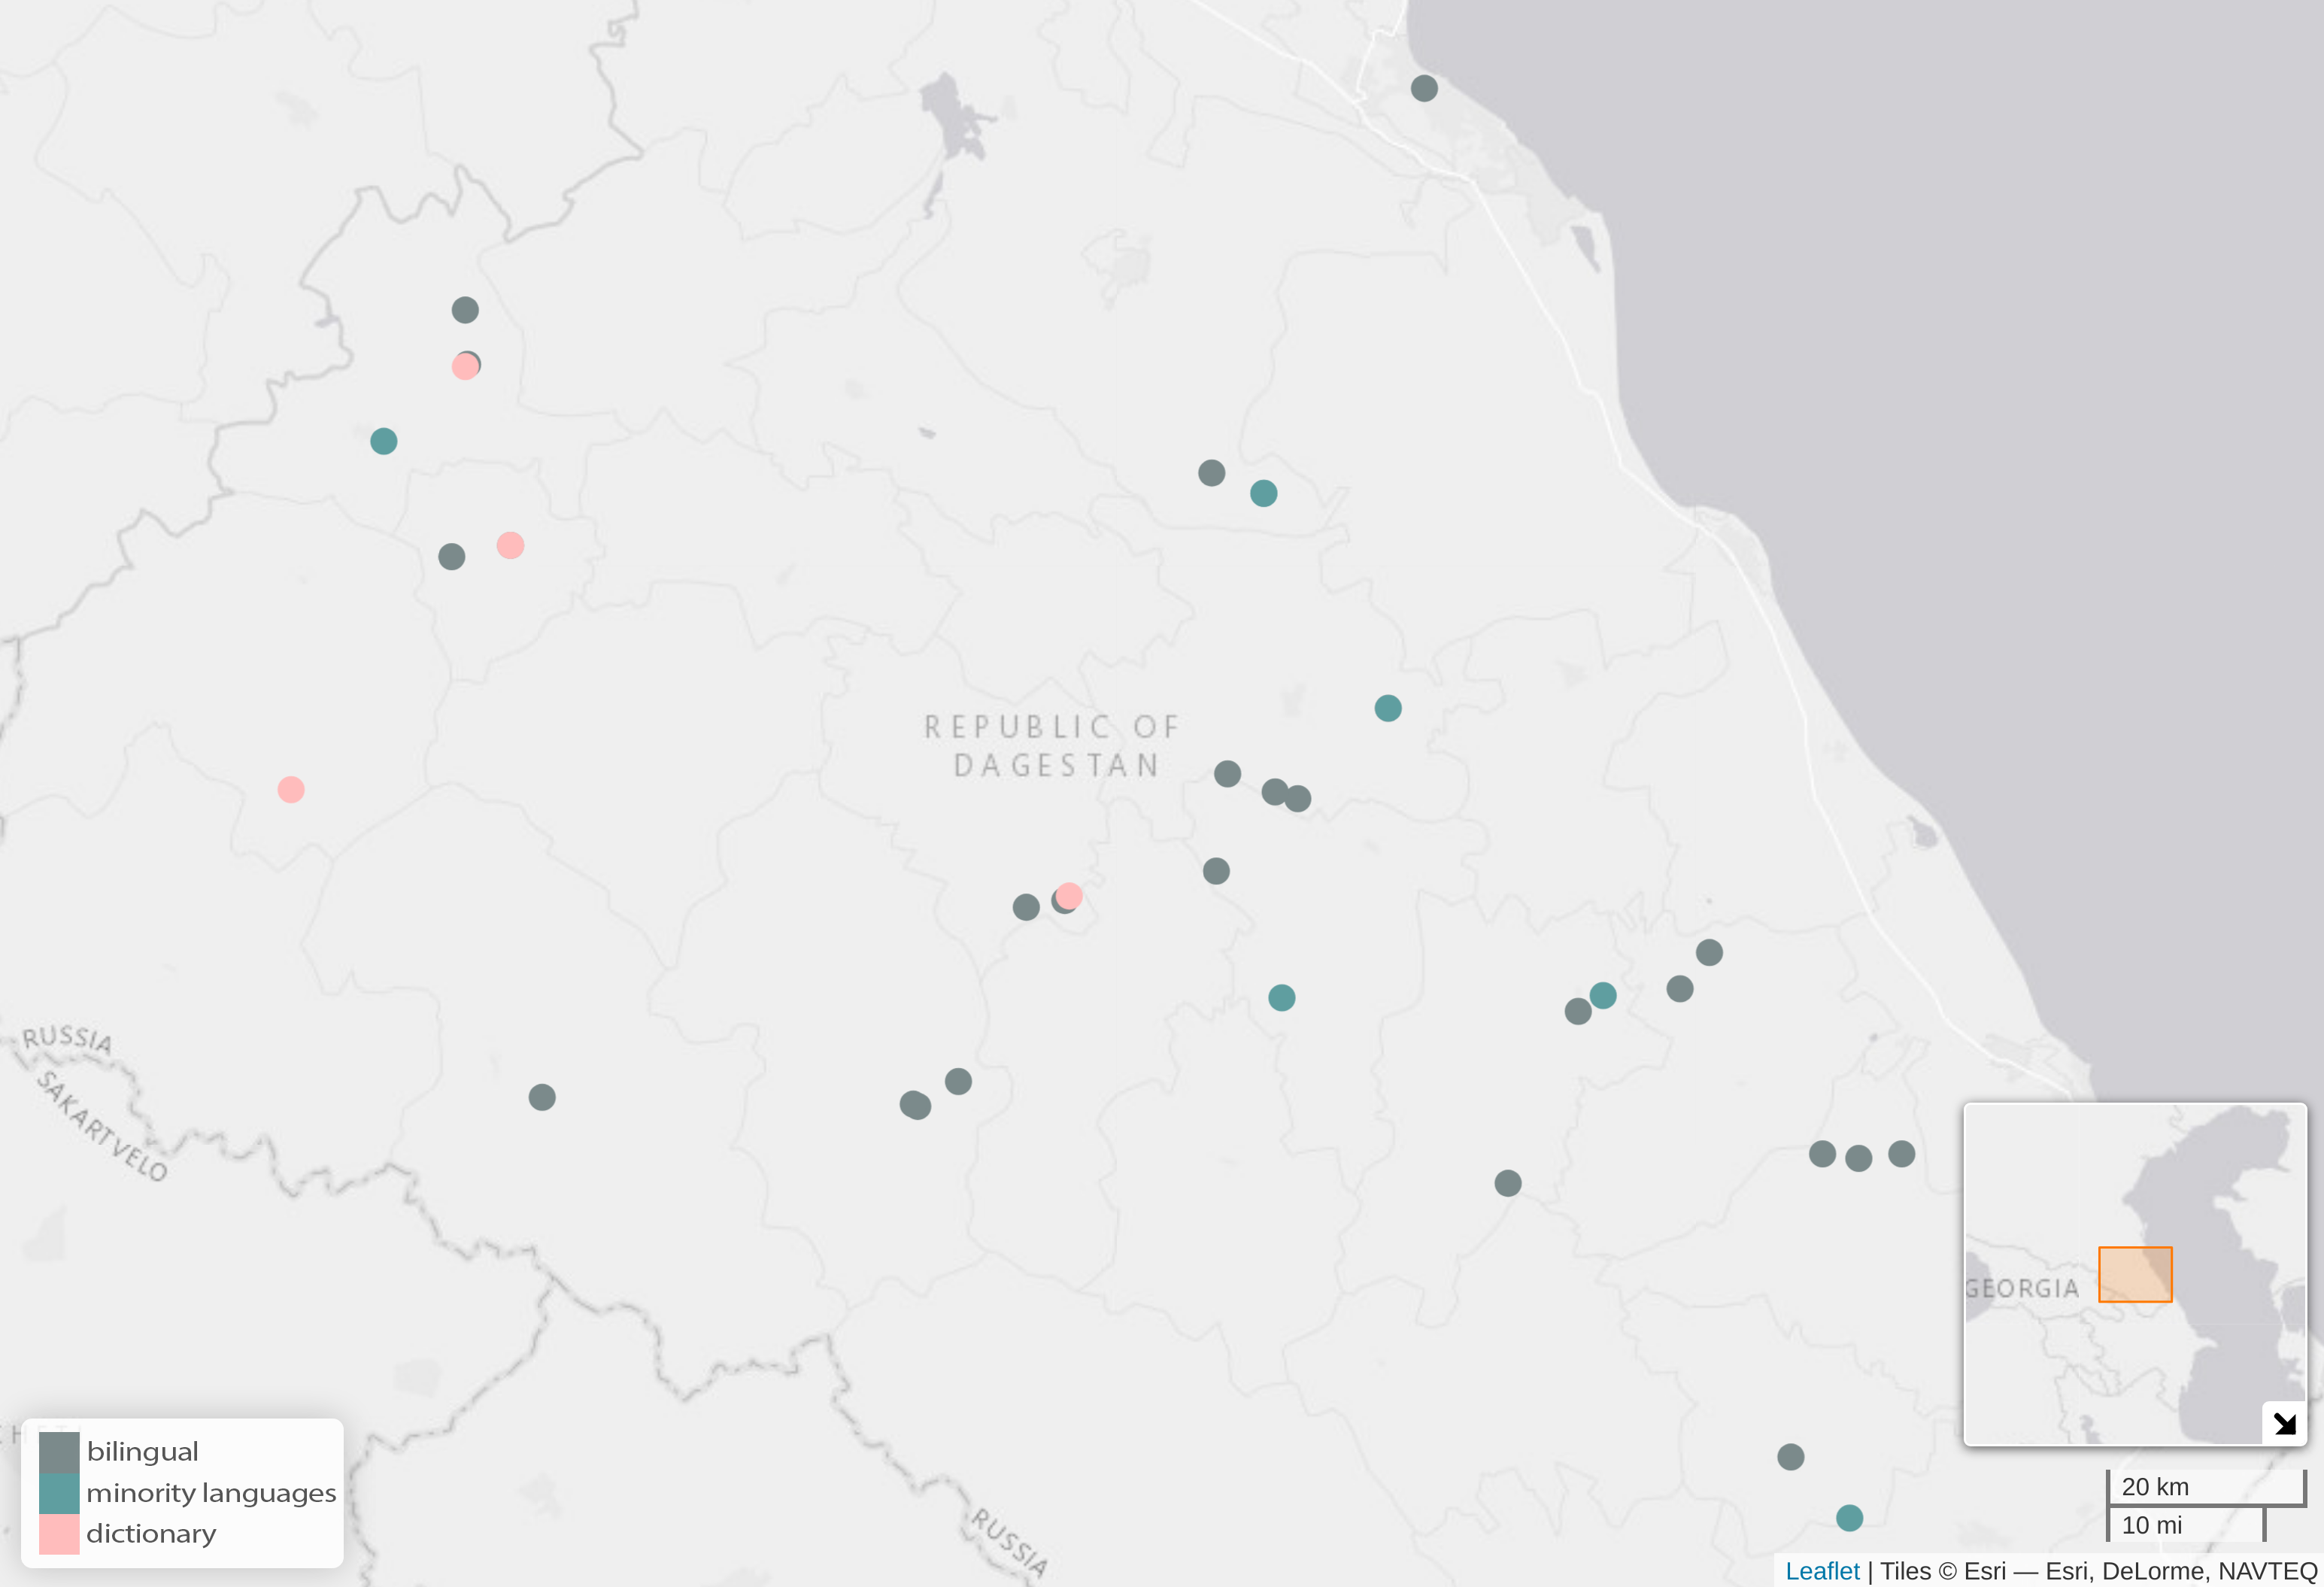Screen dimensions: 2324x1587
Task: Select the gray marker on the Caspian coast
Action: (1424, 88)
